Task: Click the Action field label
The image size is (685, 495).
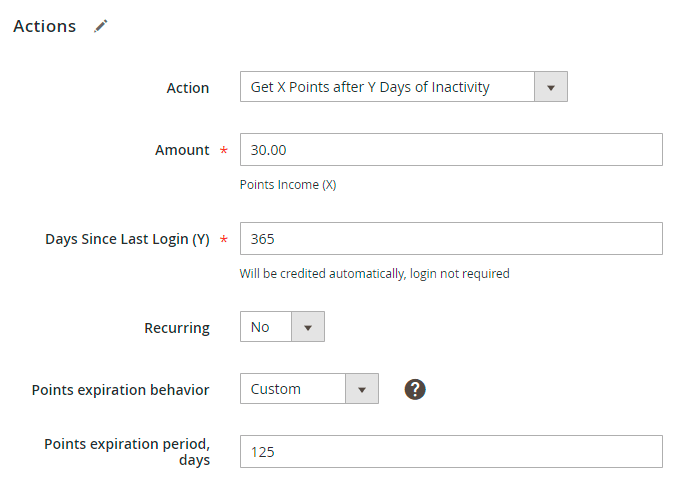Action: click(x=188, y=88)
